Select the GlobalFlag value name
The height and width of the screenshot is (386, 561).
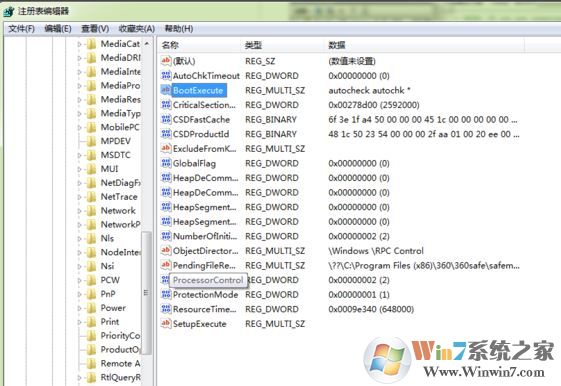(194, 163)
